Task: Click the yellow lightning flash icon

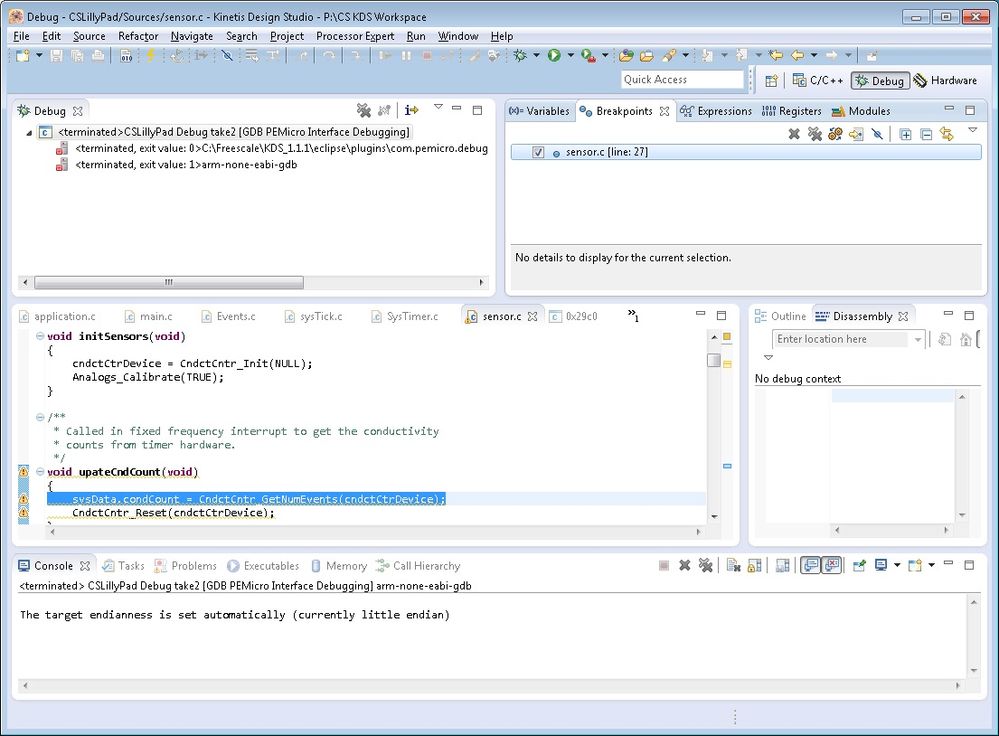Action: [x=150, y=56]
